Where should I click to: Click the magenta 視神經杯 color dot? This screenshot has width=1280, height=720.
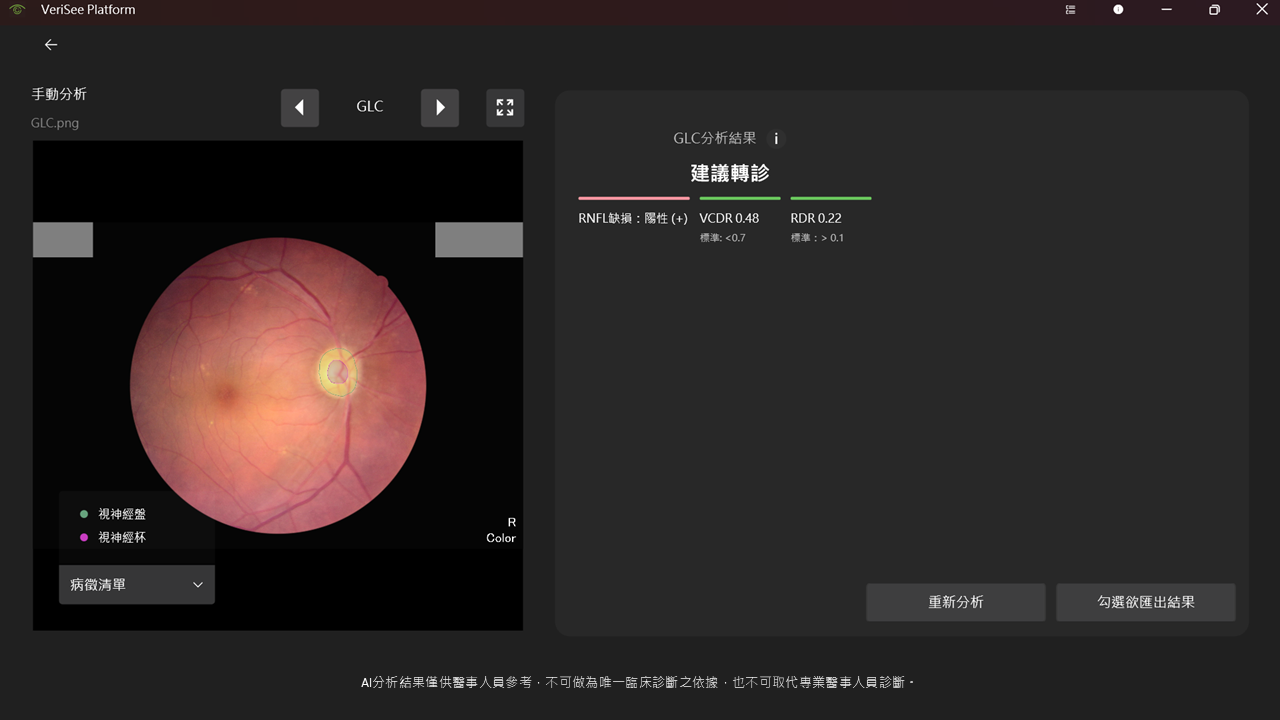tap(84, 538)
